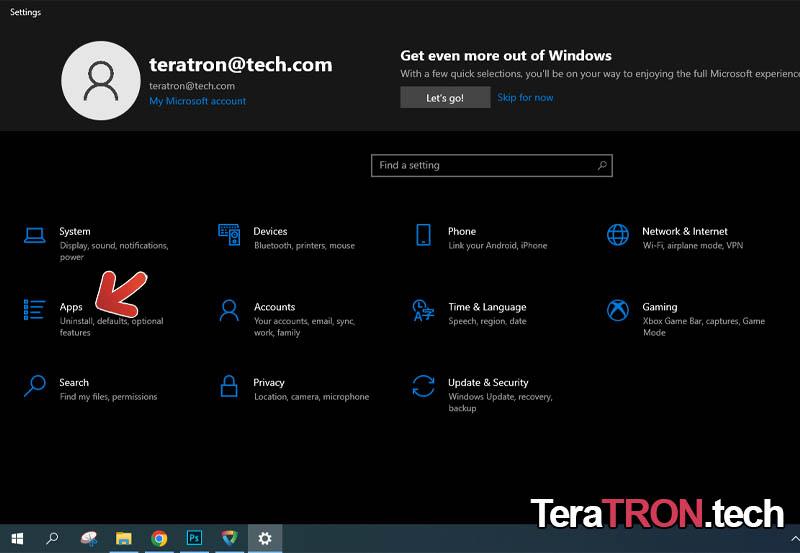Open the Privacy padlock icon
The image size is (800, 553).
(x=229, y=386)
